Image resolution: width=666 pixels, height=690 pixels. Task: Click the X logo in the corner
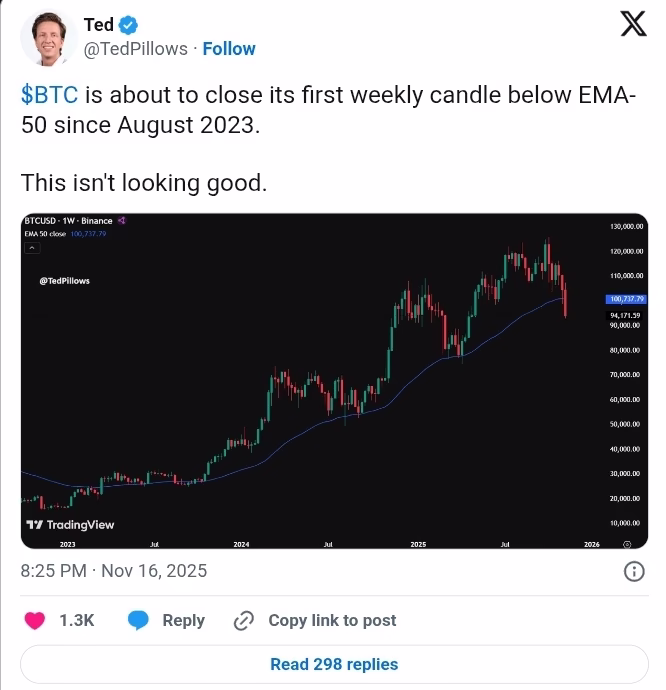tap(633, 24)
